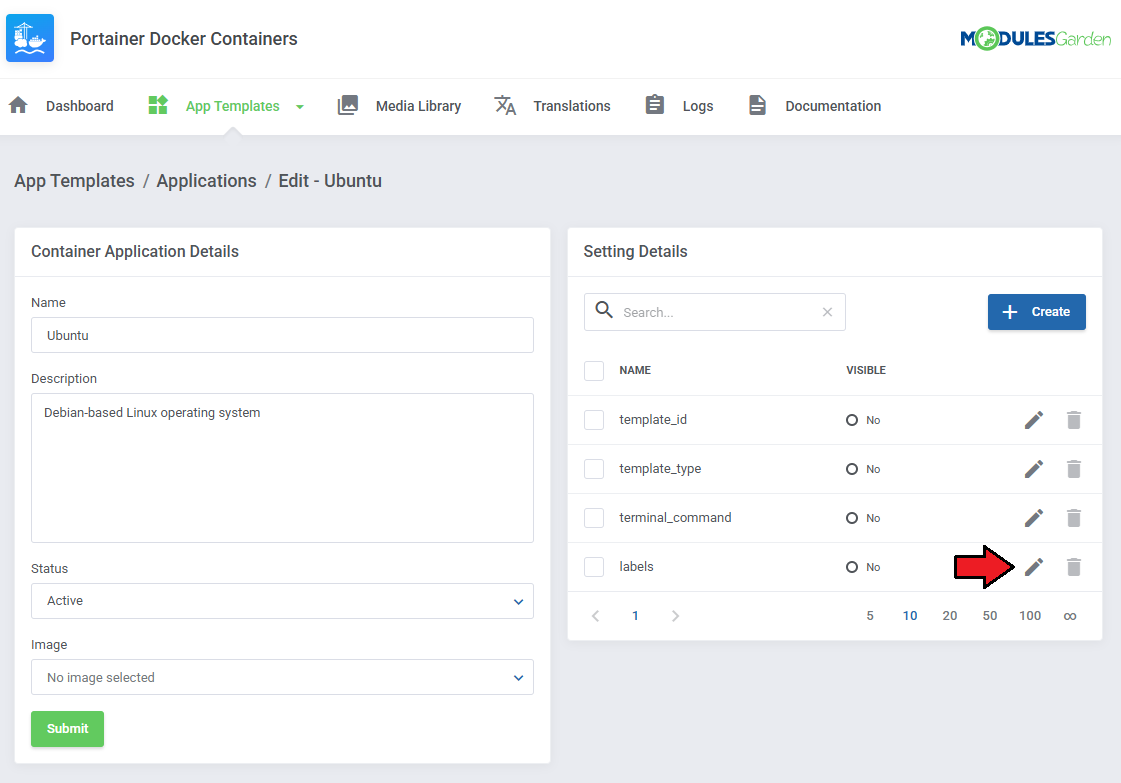Click the Dashboard home icon
This screenshot has height=783, width=1121.
tap(19, 106)
